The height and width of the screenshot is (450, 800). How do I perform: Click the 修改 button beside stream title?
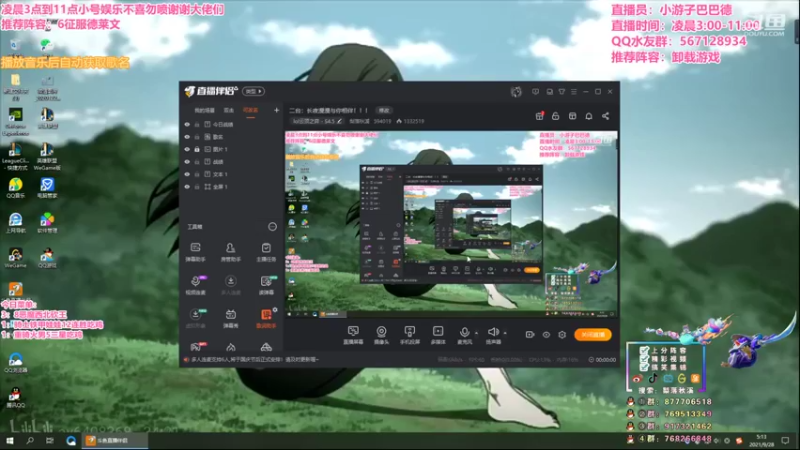384,110
